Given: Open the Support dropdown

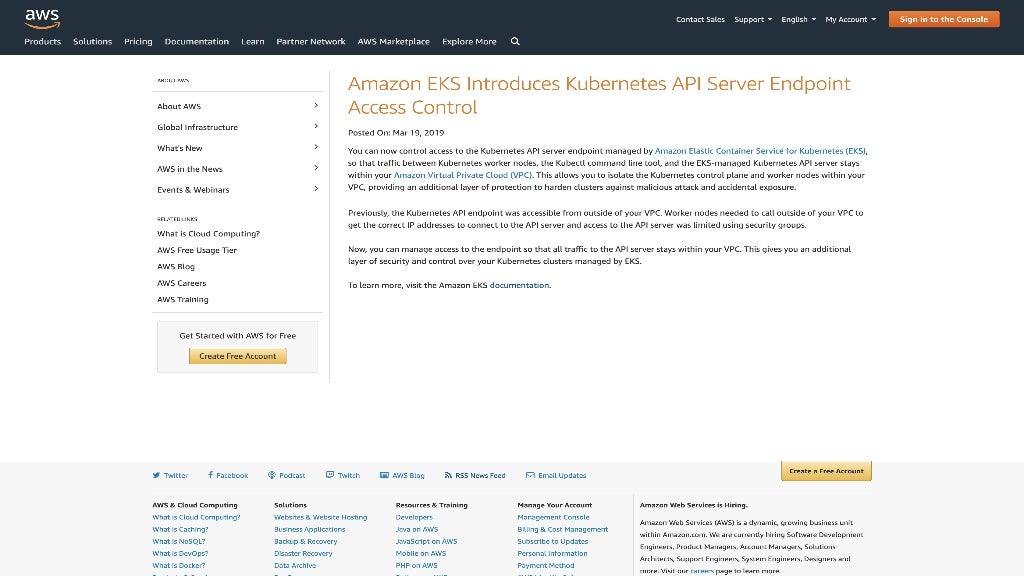Looking at the screenshot, I should [753, 20].
